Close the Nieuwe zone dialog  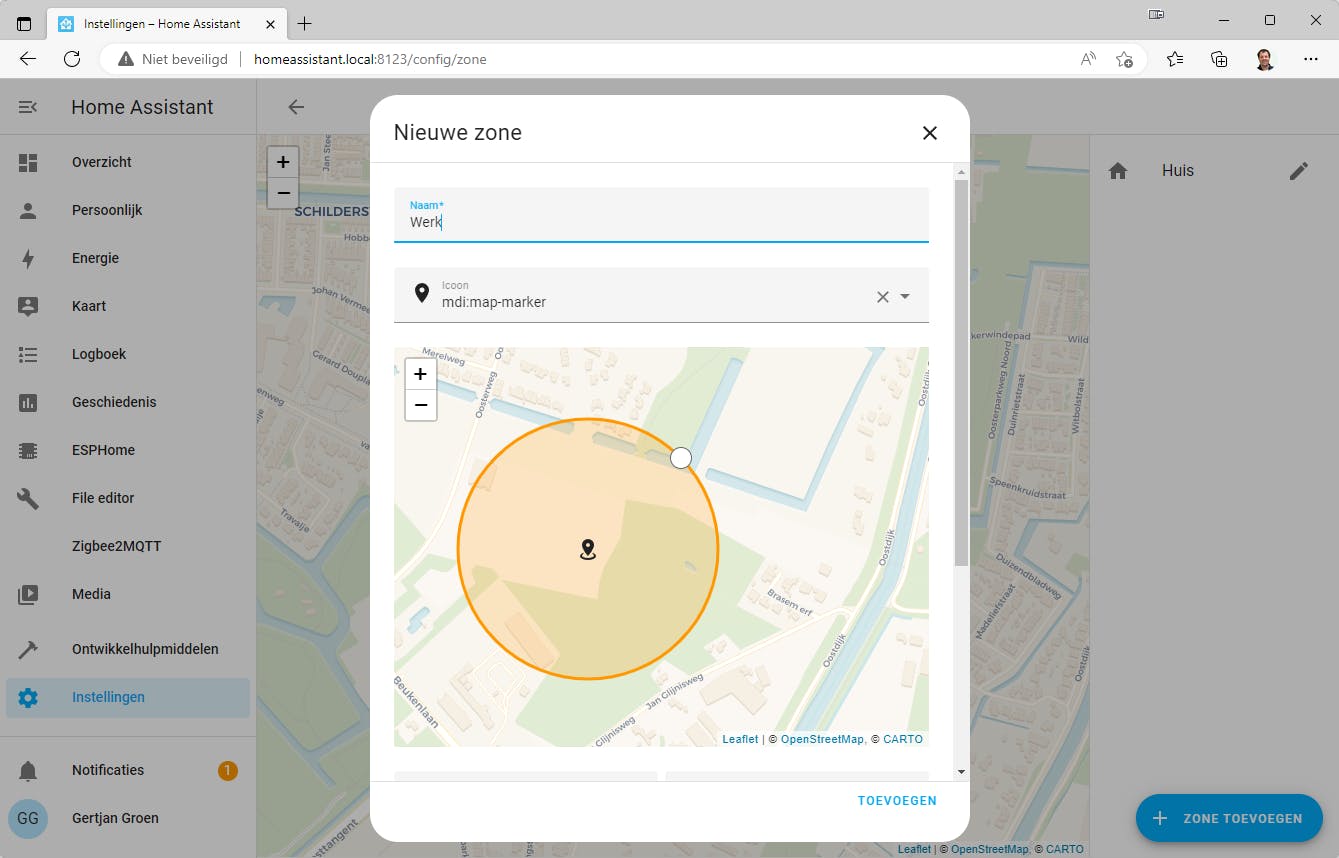click(929, 133)
